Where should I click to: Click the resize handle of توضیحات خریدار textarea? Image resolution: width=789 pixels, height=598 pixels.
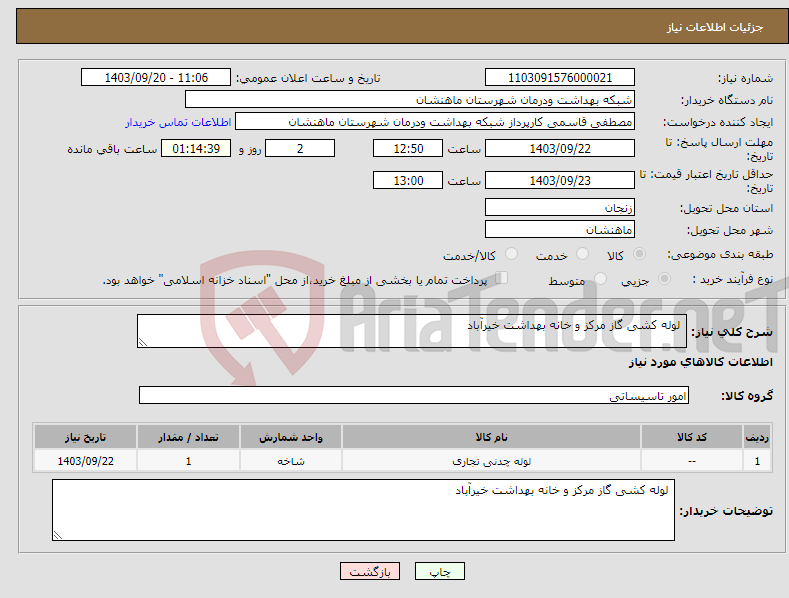tap(58, 536)
